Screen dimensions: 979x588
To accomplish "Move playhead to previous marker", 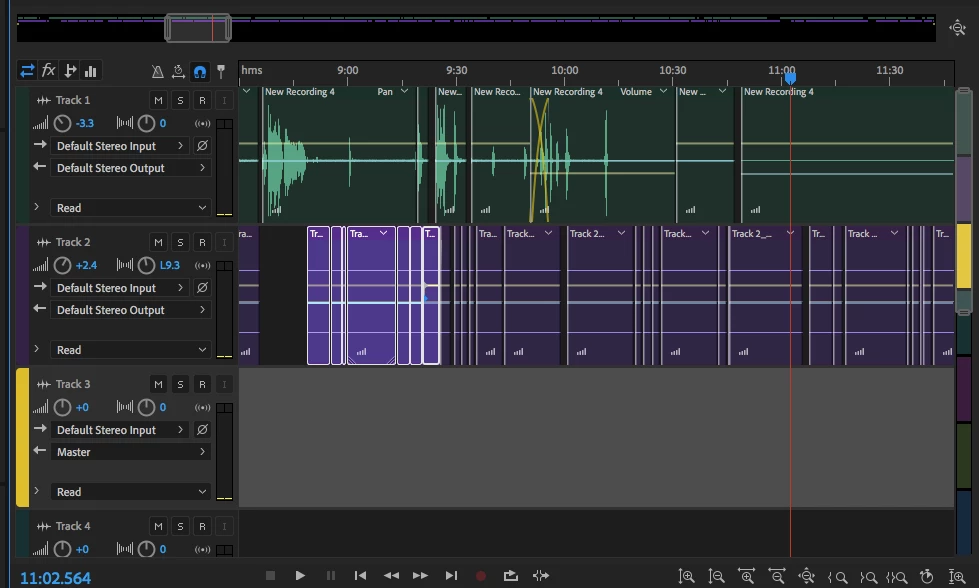I will coord(360,576).
